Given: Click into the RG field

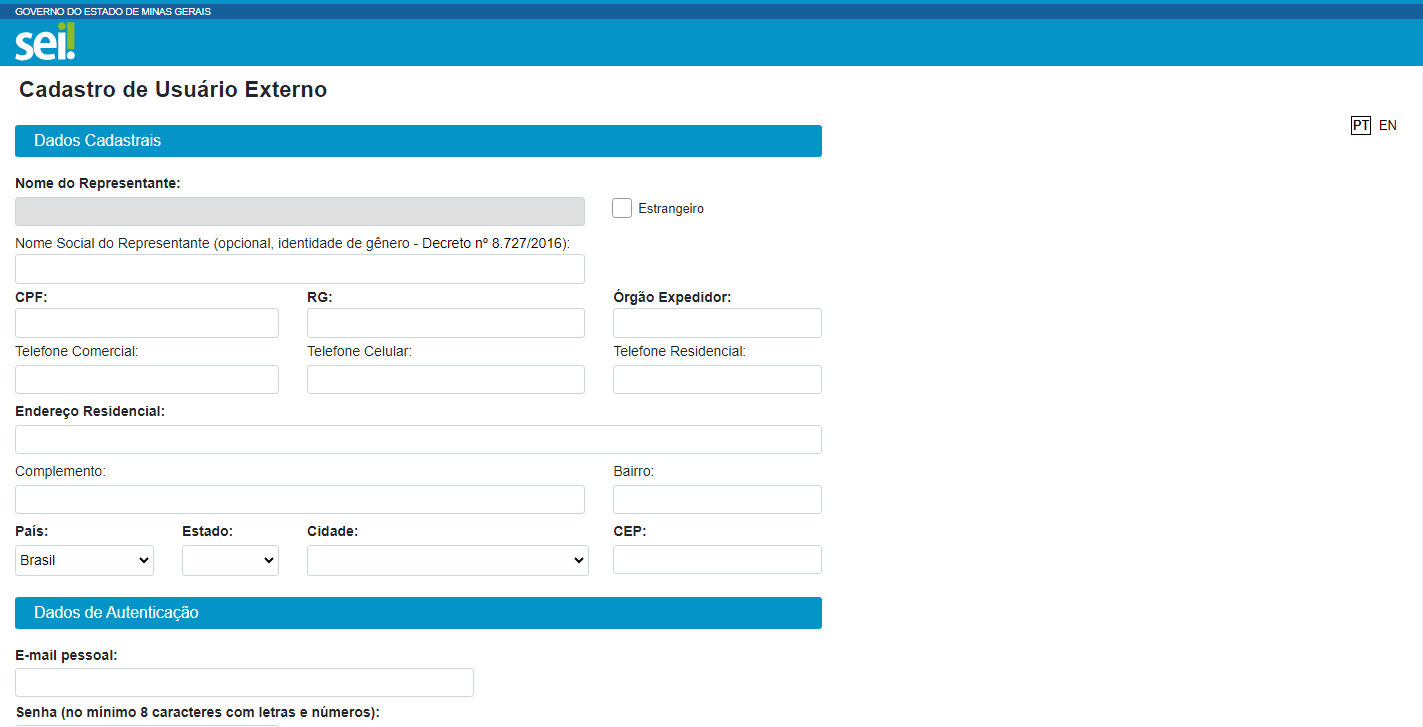Looking at the screenshot, I should pos(445,323).
